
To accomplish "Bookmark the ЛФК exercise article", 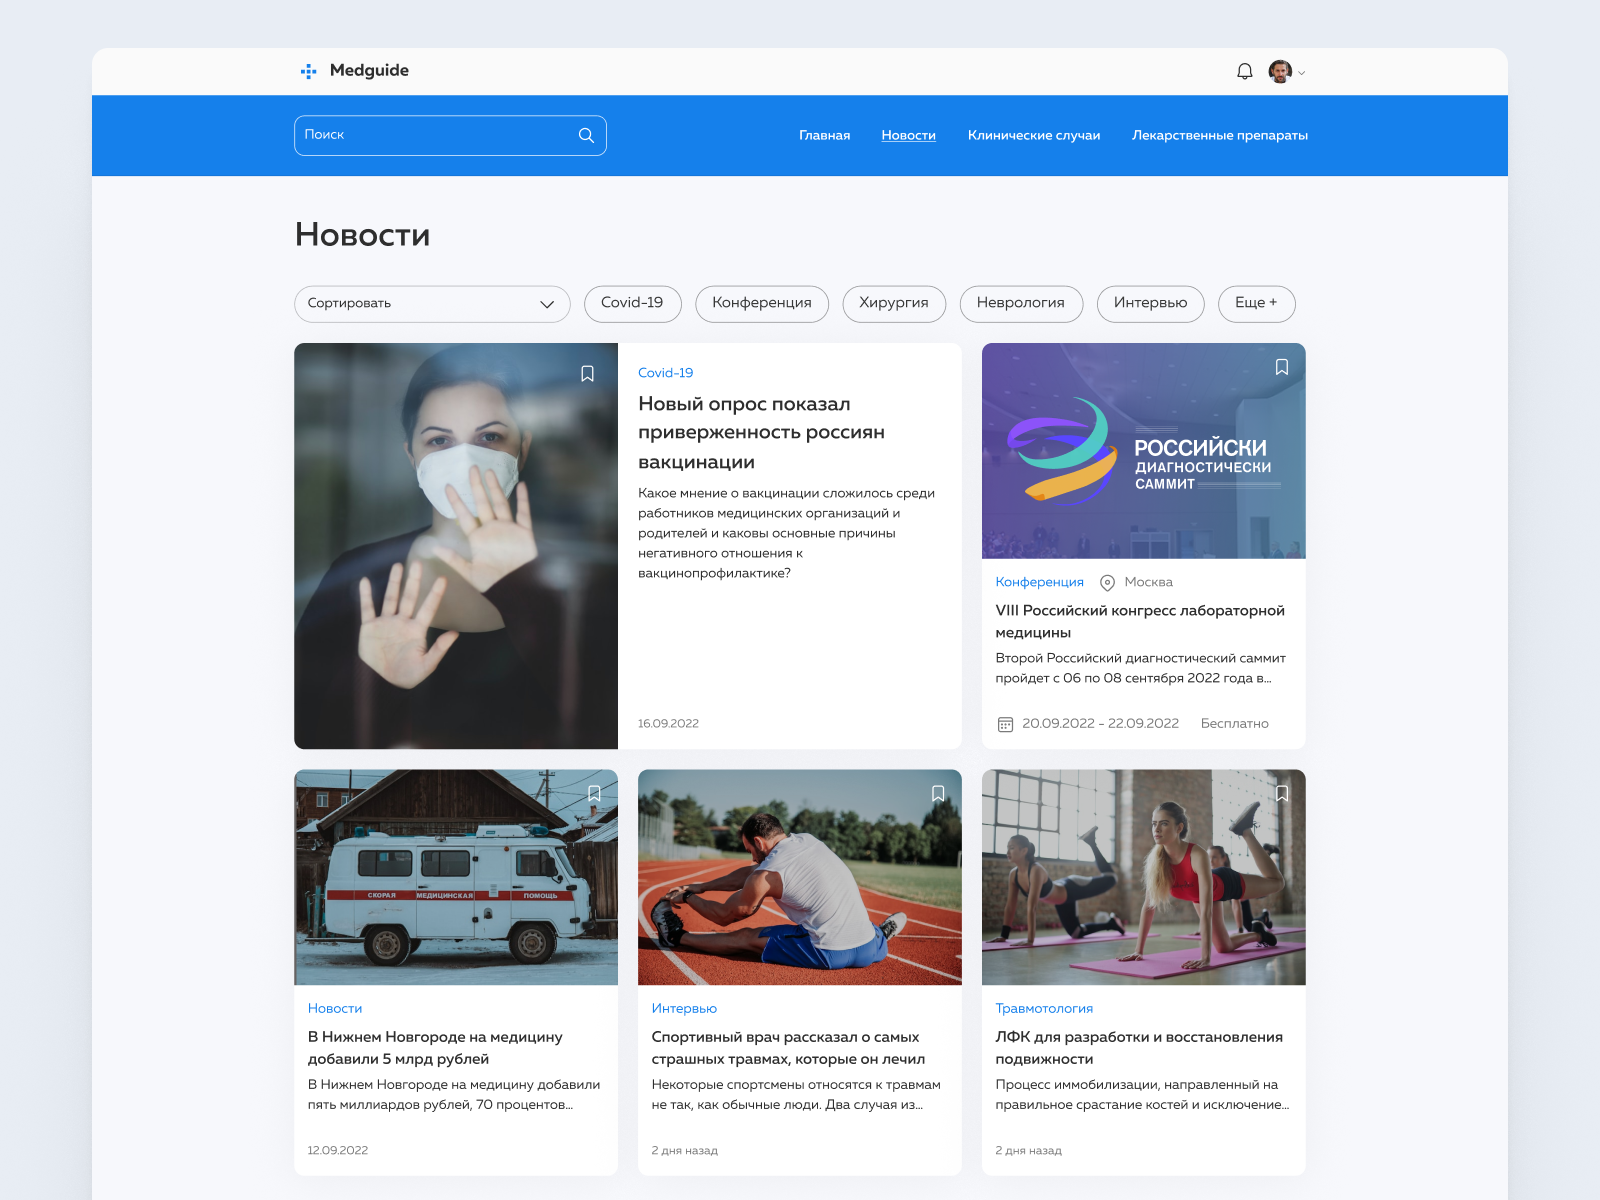I will point(1281,793).
